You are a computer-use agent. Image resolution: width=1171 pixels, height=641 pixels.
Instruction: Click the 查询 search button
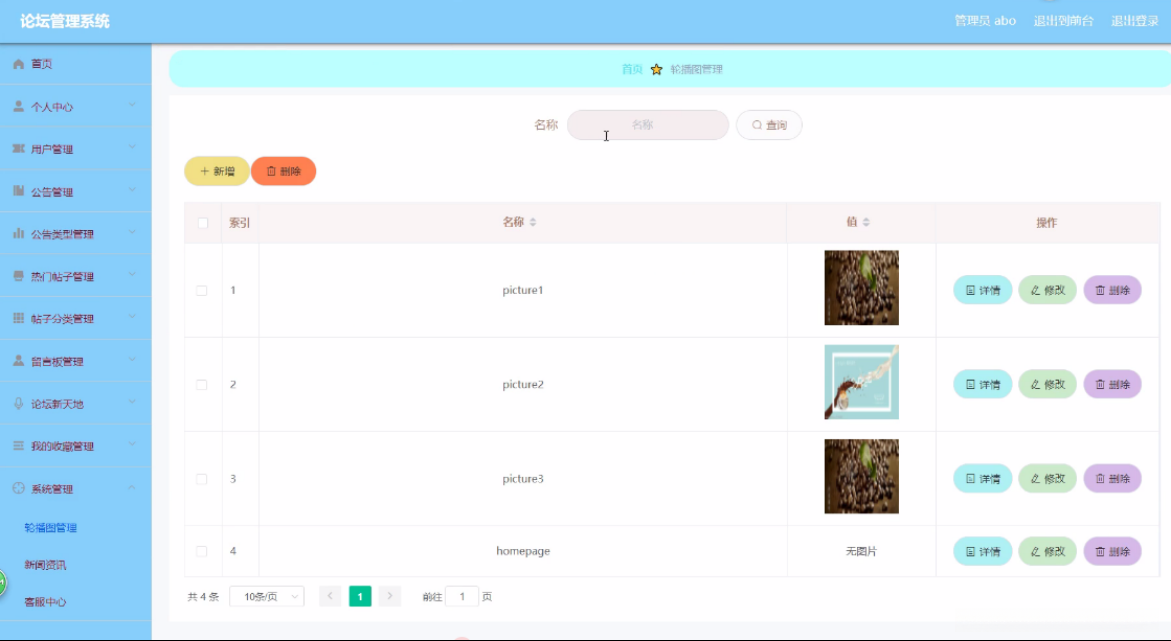pyautogui.click(x=769, y=125)
